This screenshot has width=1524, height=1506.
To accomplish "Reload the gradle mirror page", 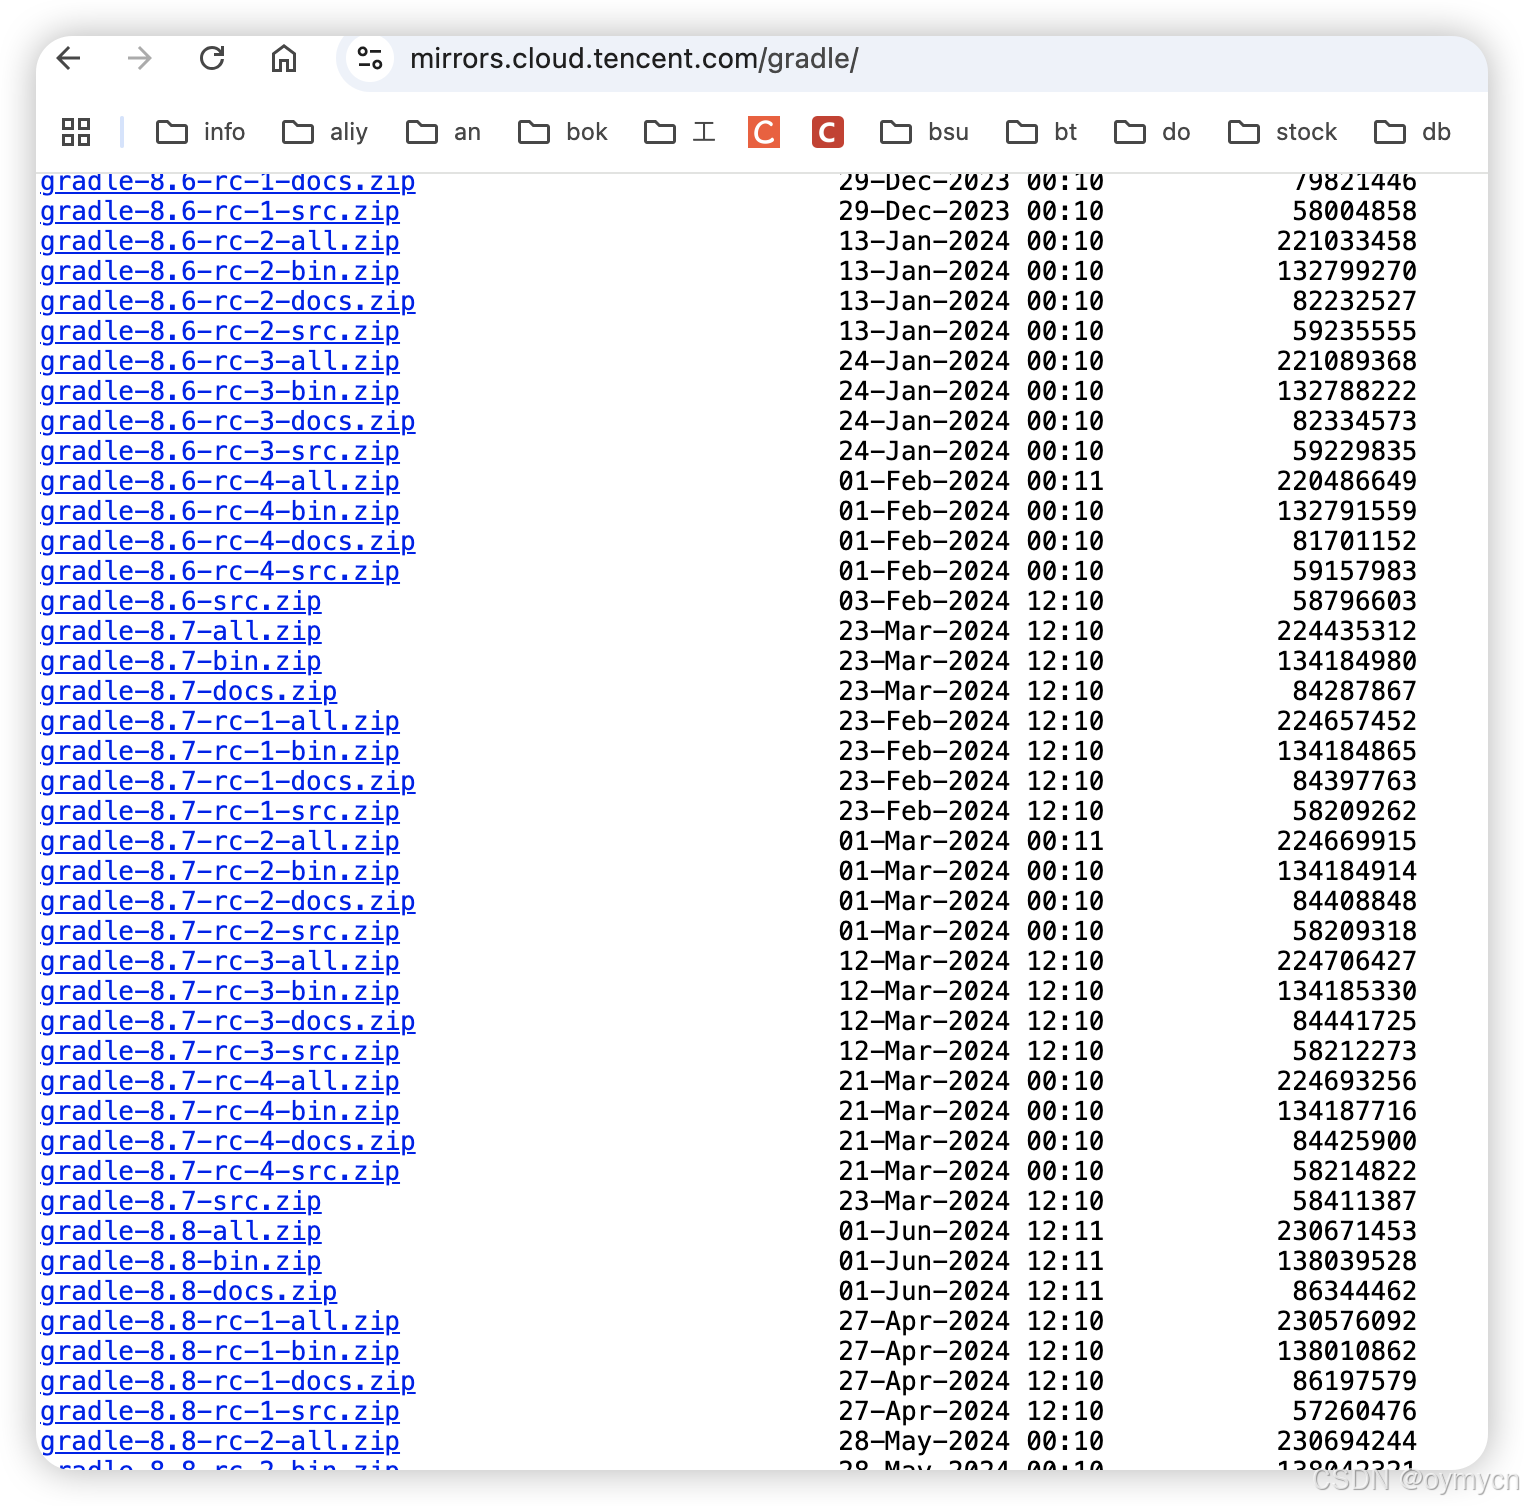I will pyautogui.click(x=212, y=59).
